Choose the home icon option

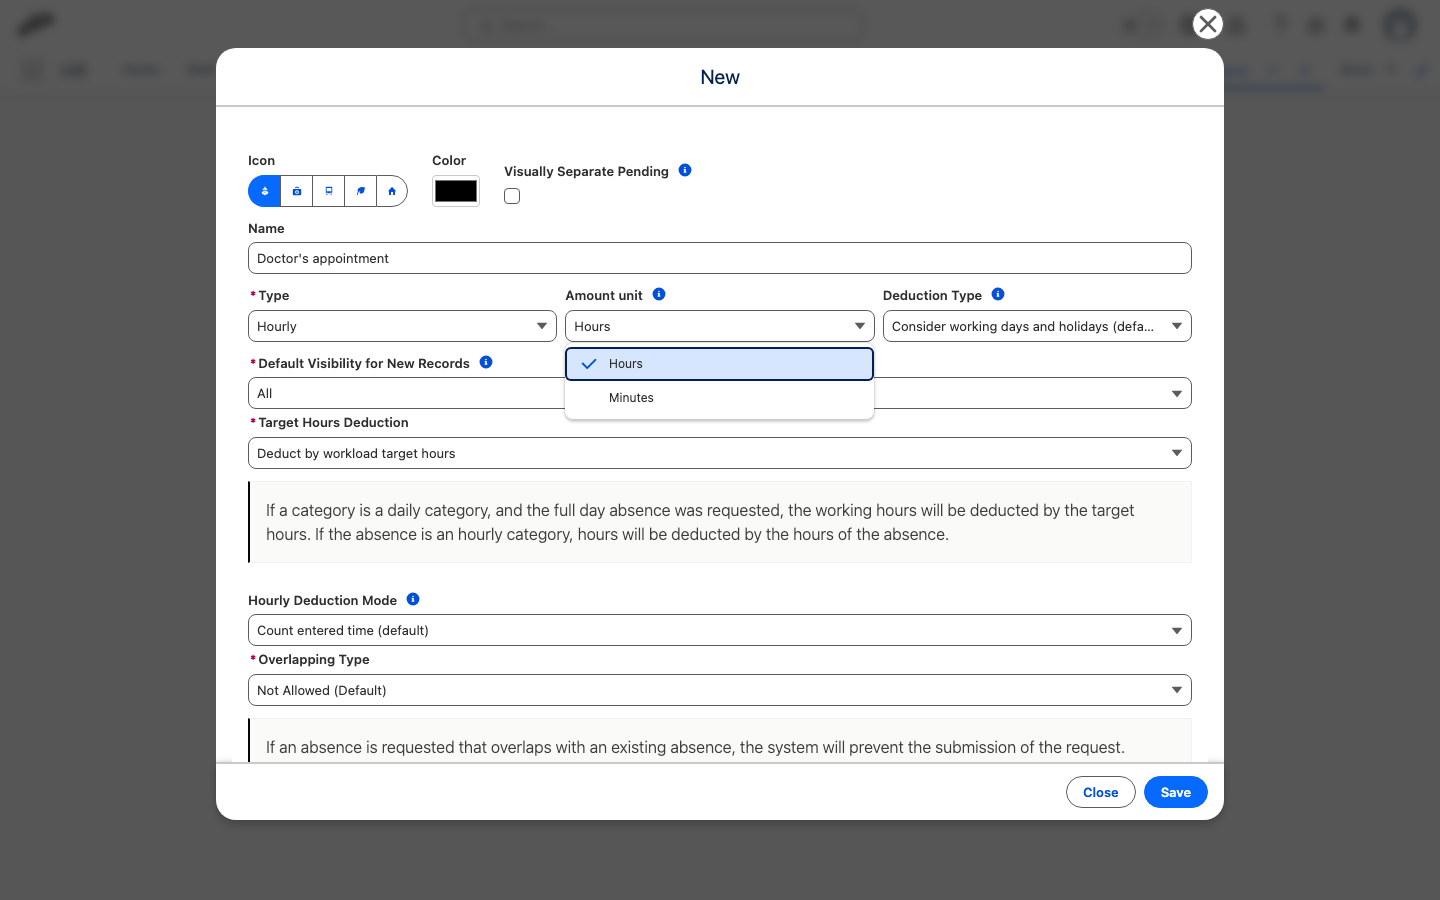pyautogui.click(x=392, y=191)
